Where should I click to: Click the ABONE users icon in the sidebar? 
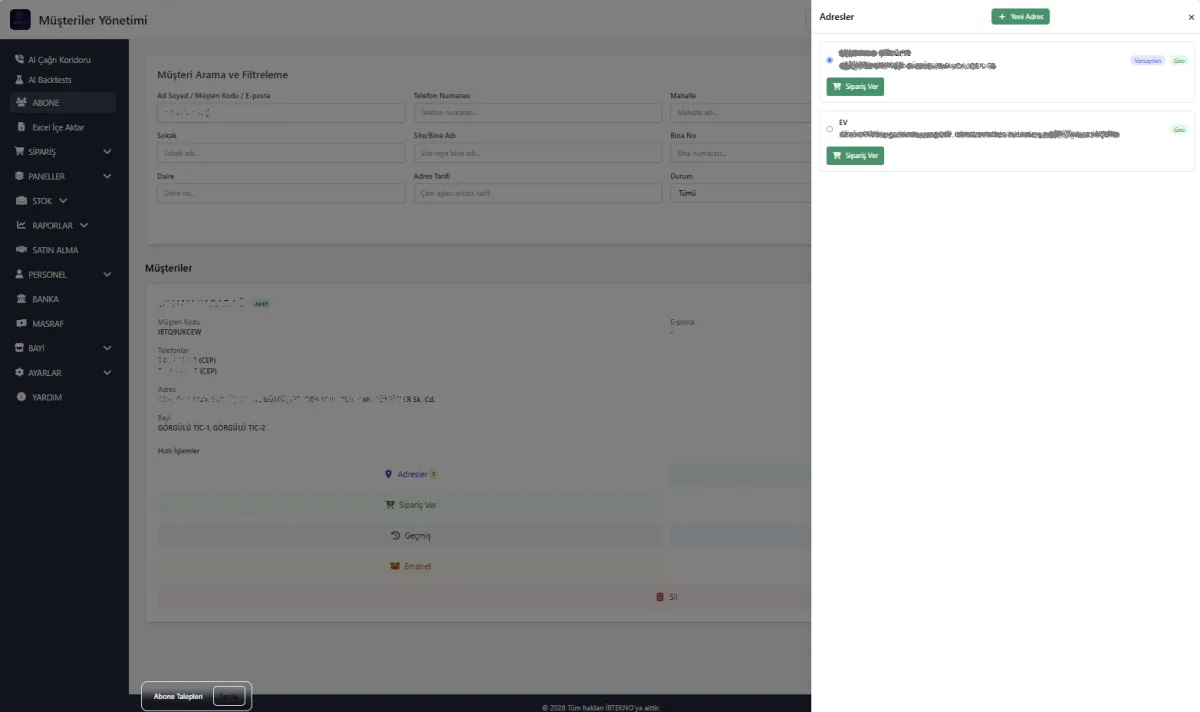[x=21, y=102]
